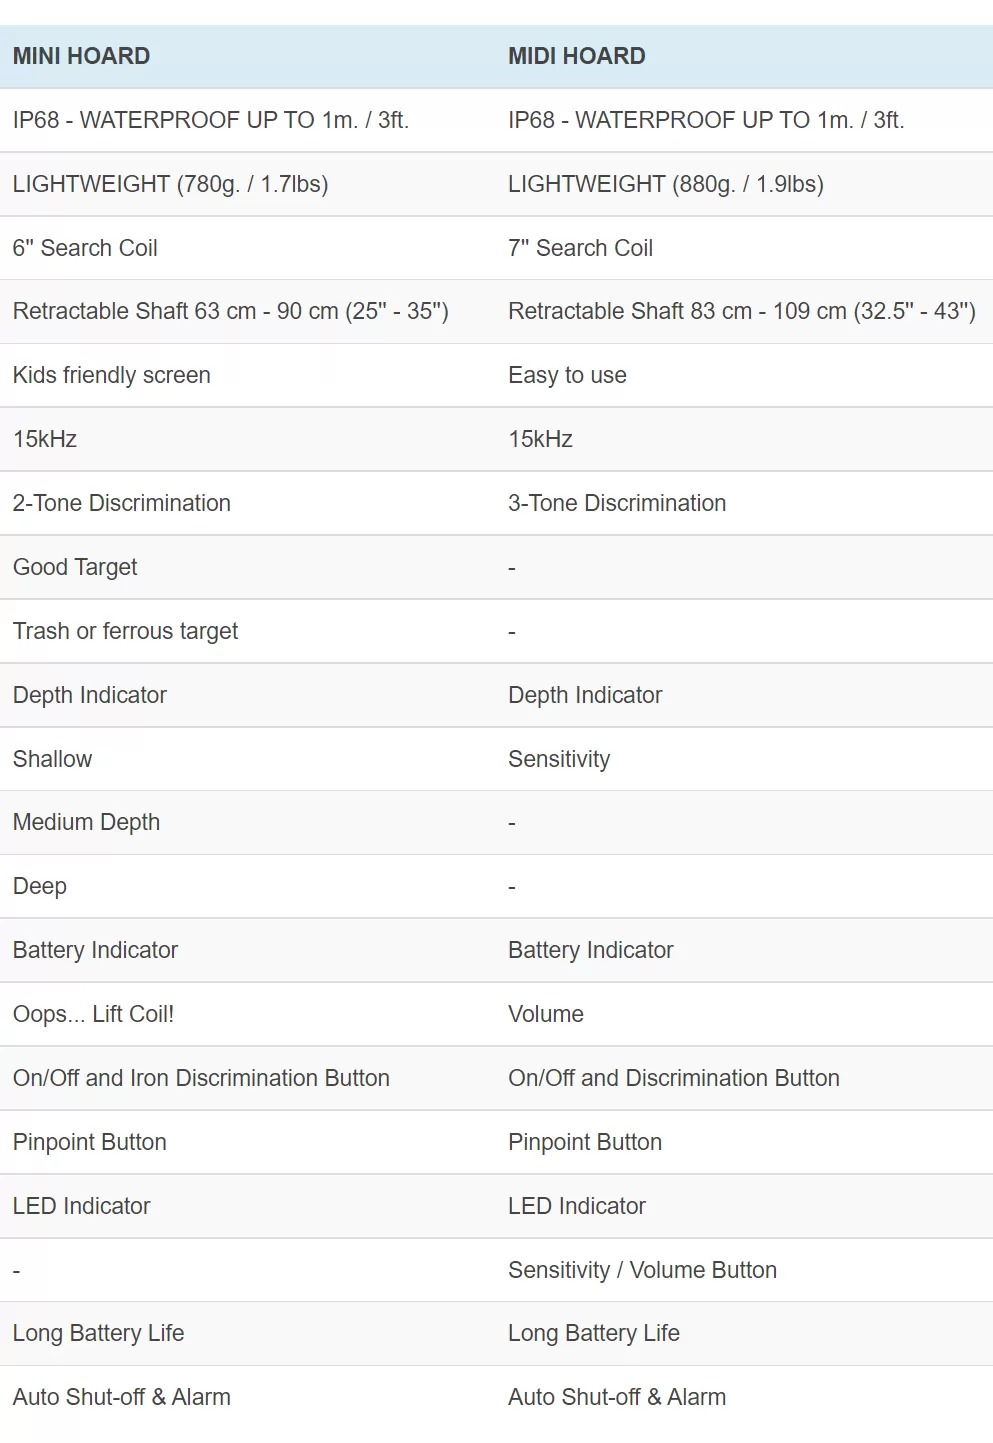Select 2-Tone Discrimination text
993x1443 pixels.
(121, 503)
